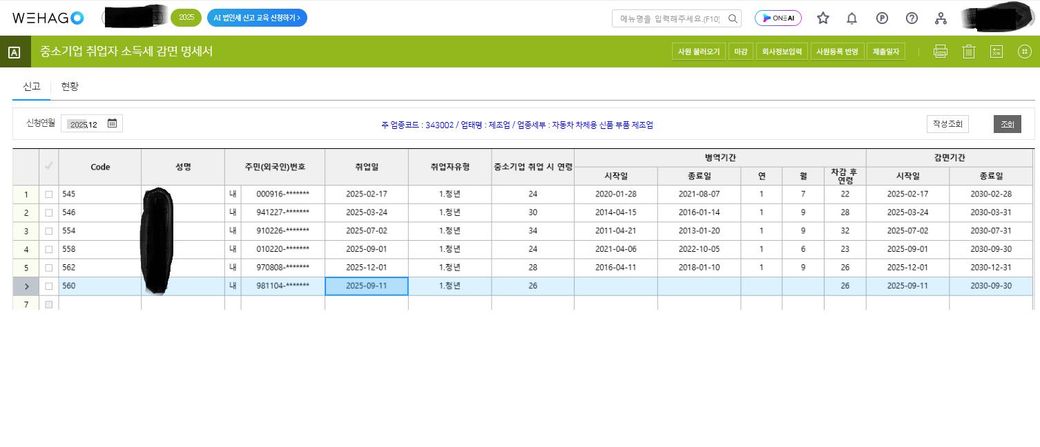This screenshot has width=1040, height=447.
Task: Click the trash delete icon
Action: (x=968, y=52)
